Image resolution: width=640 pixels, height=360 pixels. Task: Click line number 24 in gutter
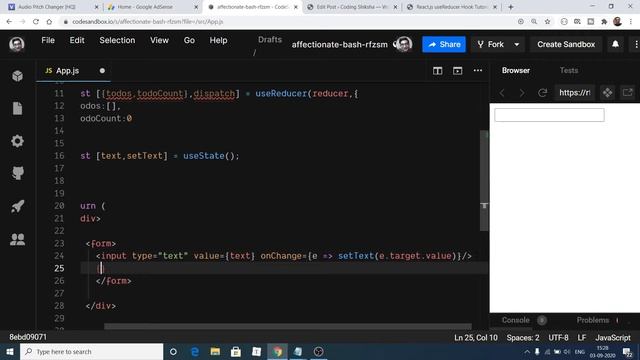(x=59, y=256)
